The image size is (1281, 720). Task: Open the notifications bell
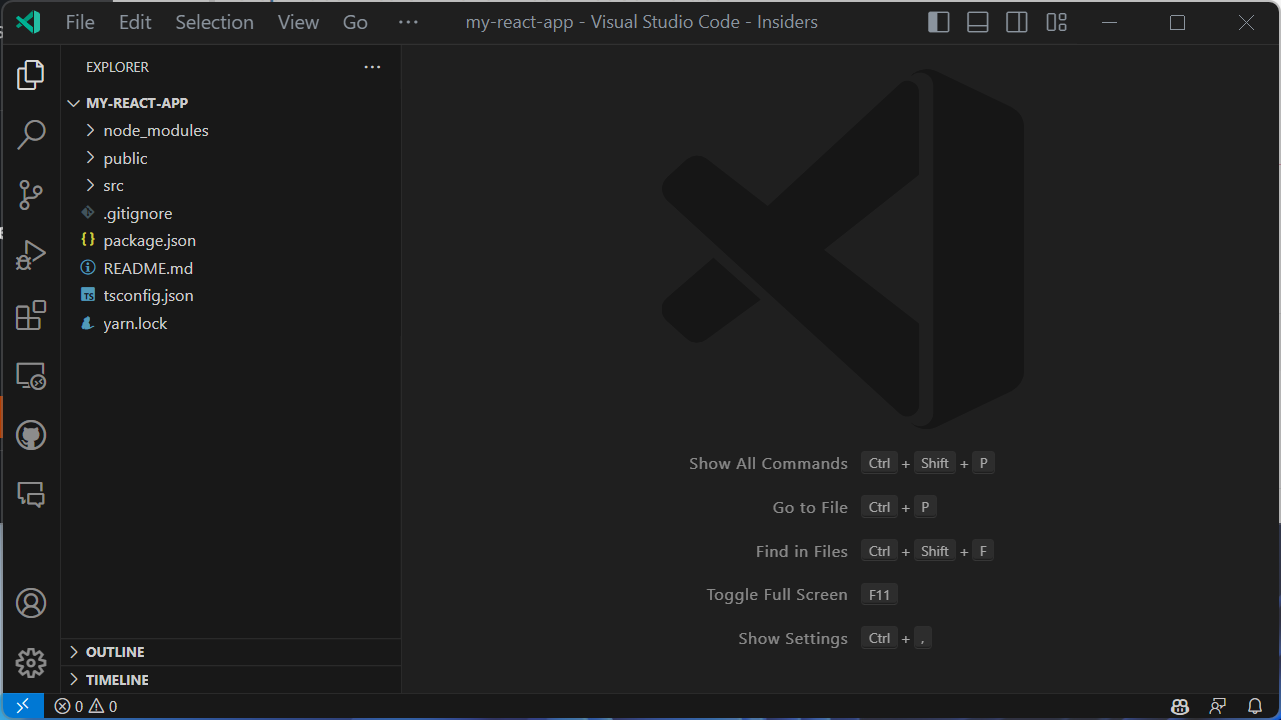[x=1256, y=706]
